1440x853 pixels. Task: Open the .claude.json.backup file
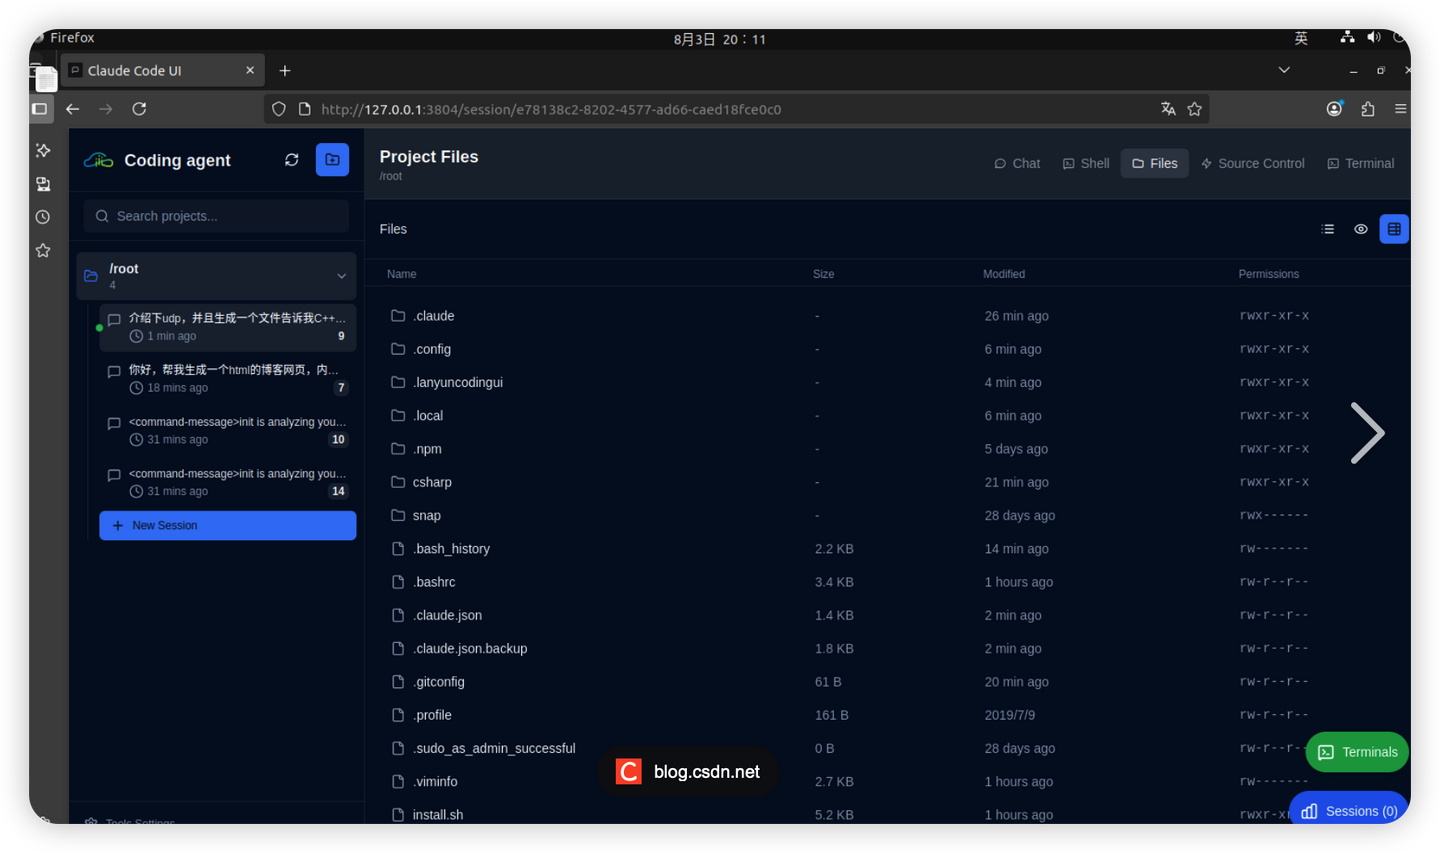(469, 649)
